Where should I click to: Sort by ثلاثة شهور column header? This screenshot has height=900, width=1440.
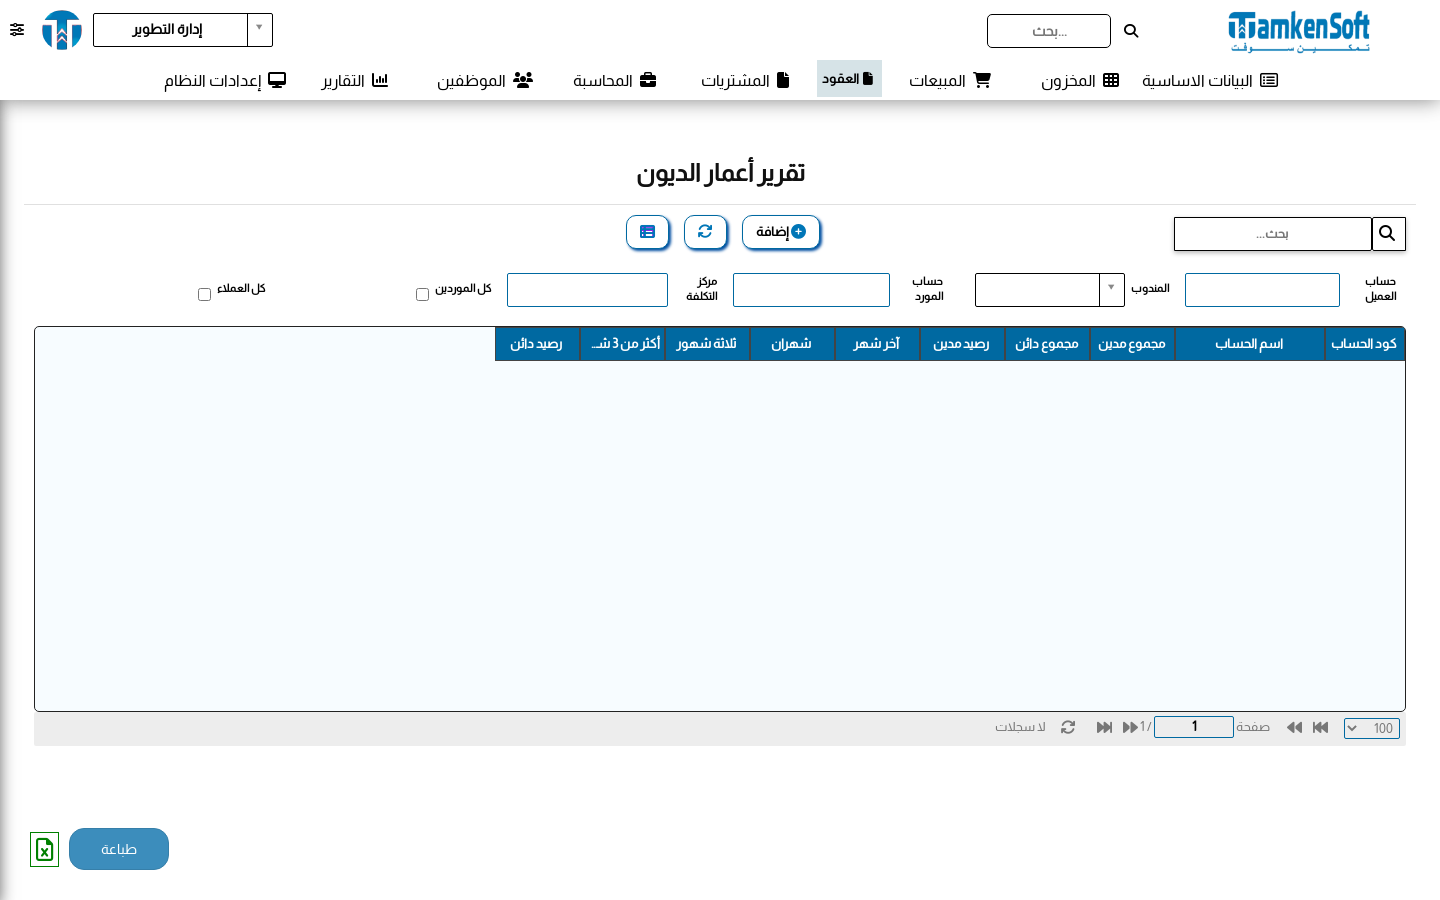tap(707, 344)
